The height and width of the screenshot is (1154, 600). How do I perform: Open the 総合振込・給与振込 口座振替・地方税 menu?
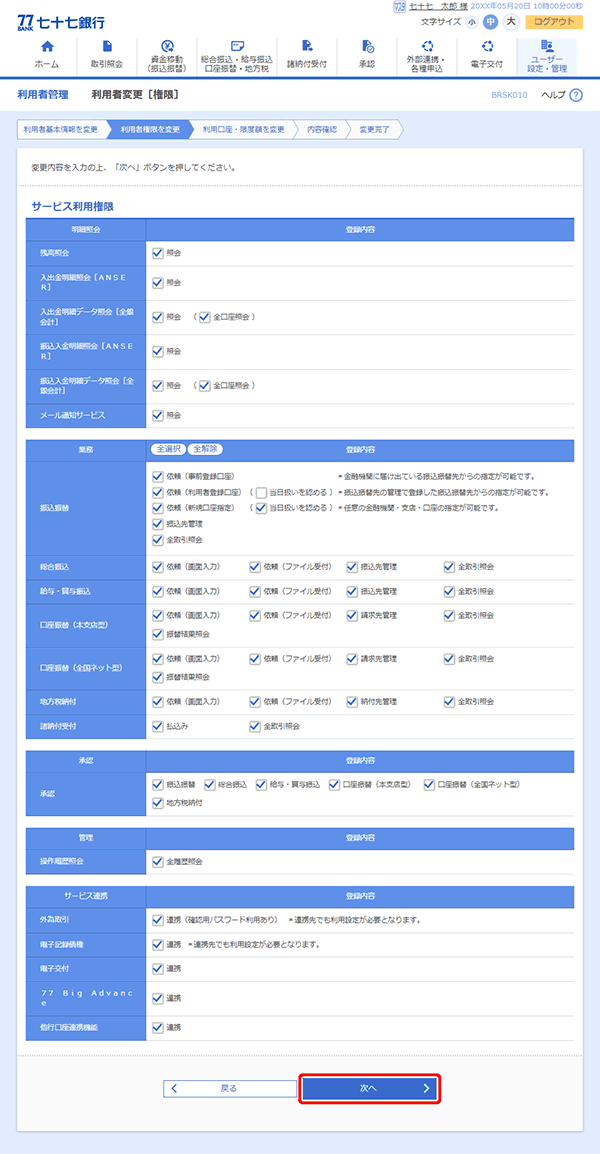click(237, 56)
